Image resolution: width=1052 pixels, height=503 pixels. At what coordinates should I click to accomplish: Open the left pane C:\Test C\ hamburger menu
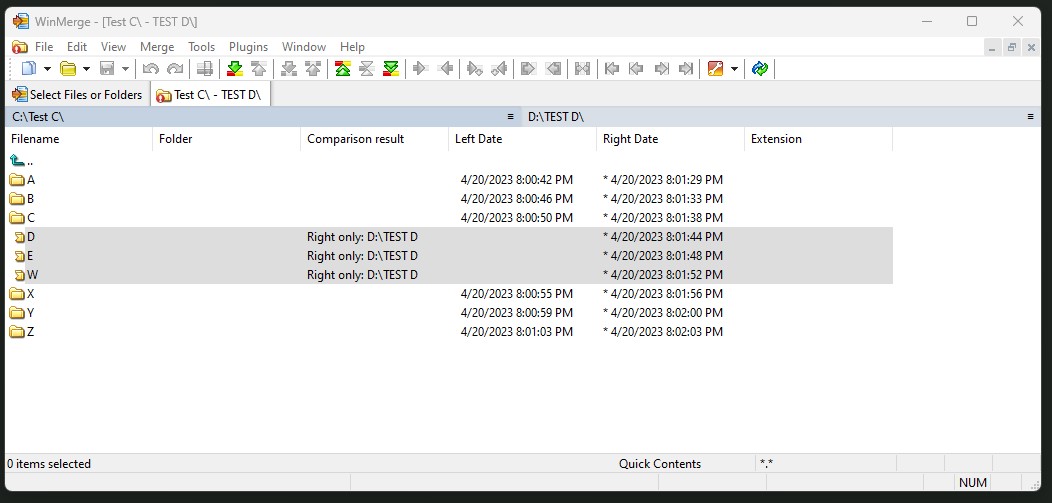click(x=511, y=117)
